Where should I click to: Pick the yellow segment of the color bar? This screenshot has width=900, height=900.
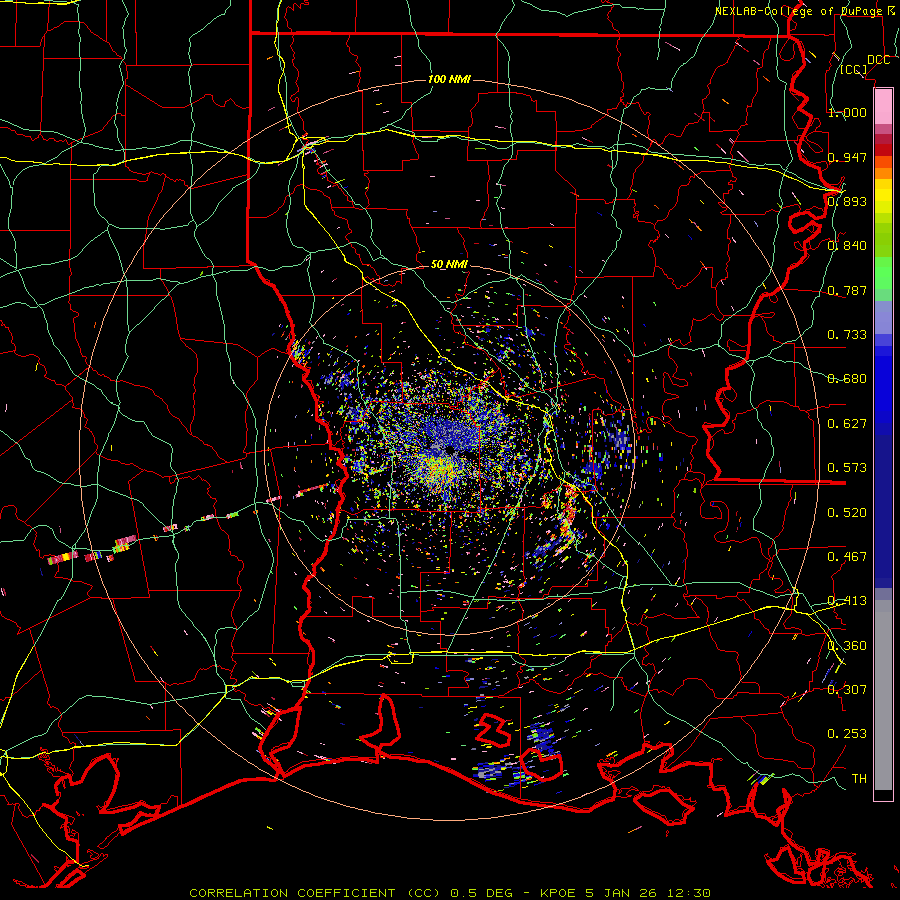pos(883,197)
